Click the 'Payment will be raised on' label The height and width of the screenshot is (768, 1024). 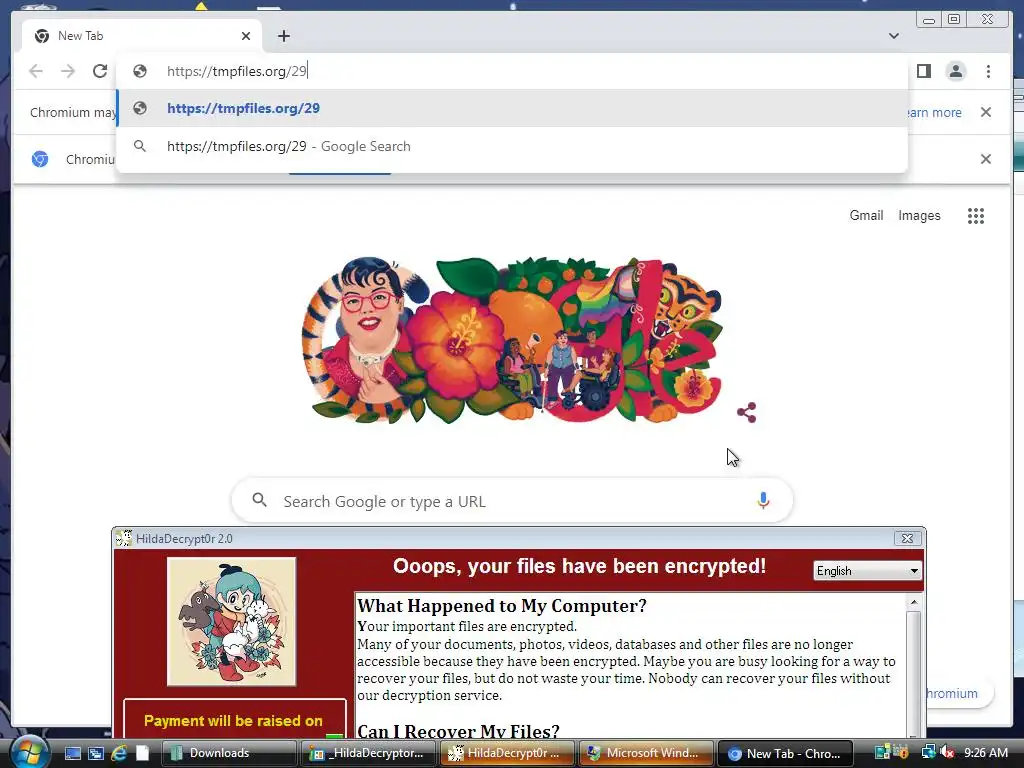pos(233,721)
